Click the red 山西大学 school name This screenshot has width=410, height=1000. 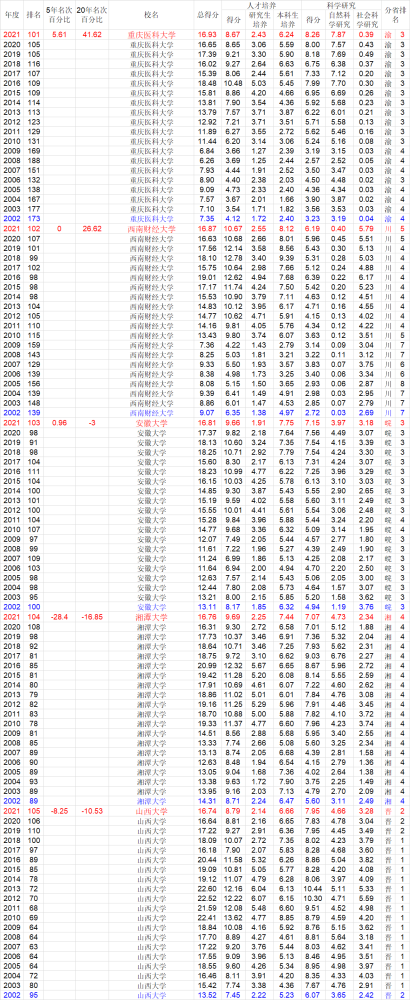click(152, 810)
